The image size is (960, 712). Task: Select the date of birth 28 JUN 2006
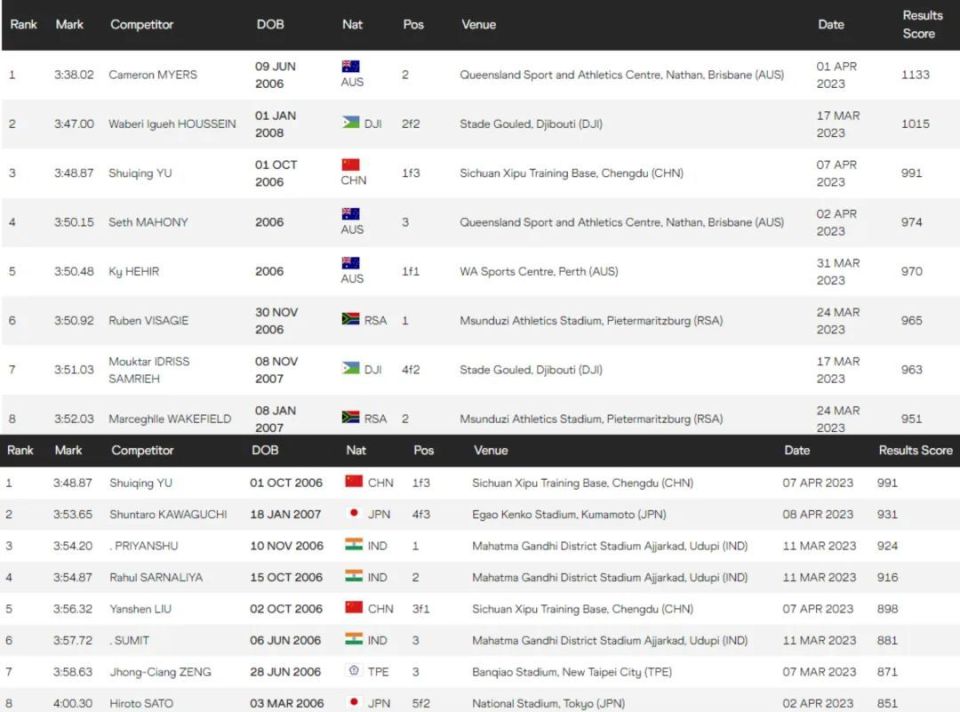coord(285,672)
